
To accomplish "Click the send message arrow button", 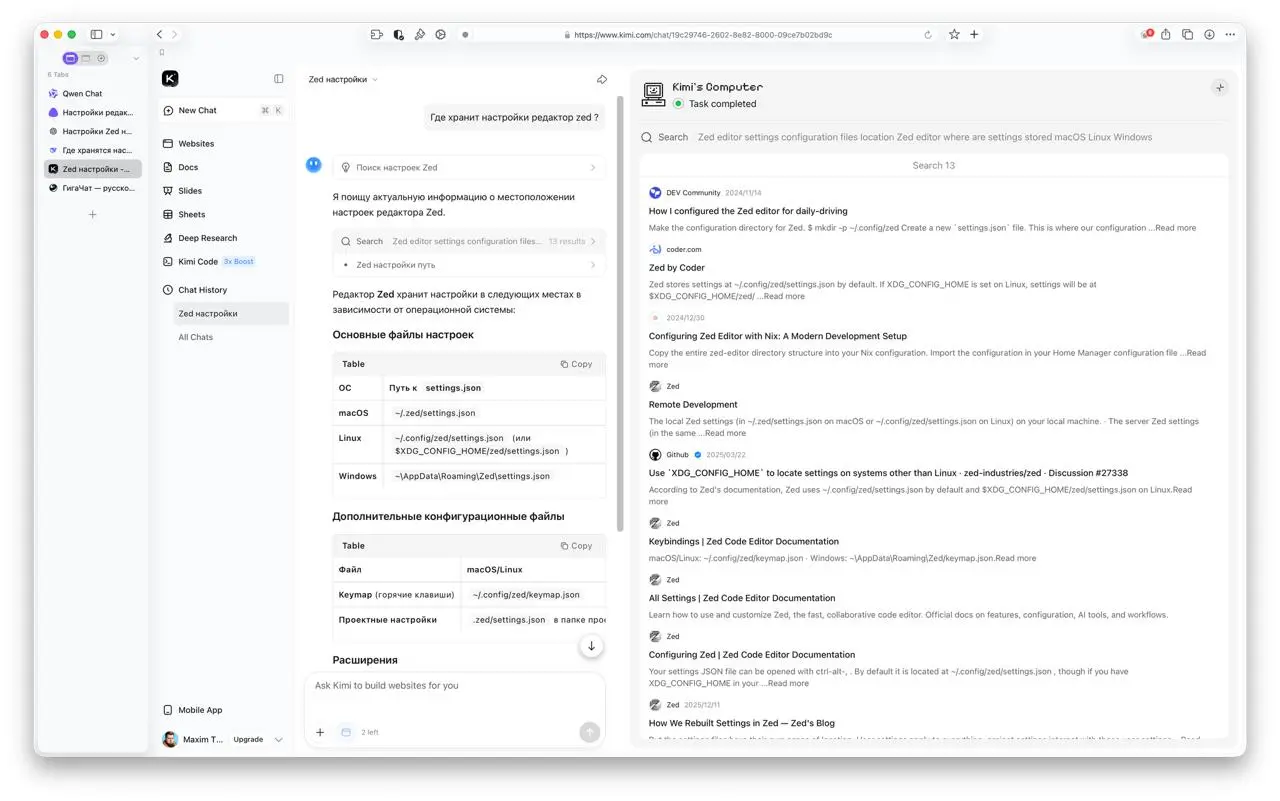I will (x=590, y=732).
